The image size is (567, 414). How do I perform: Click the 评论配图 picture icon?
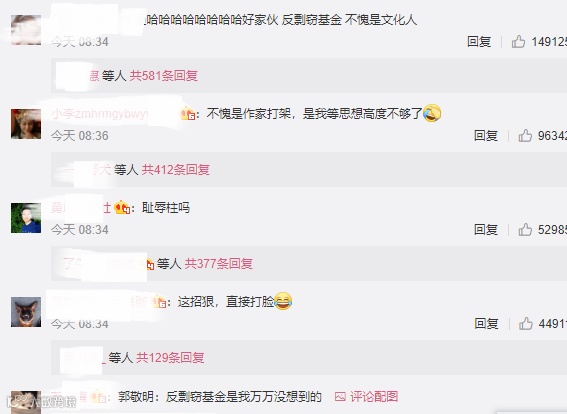(340, 397)
